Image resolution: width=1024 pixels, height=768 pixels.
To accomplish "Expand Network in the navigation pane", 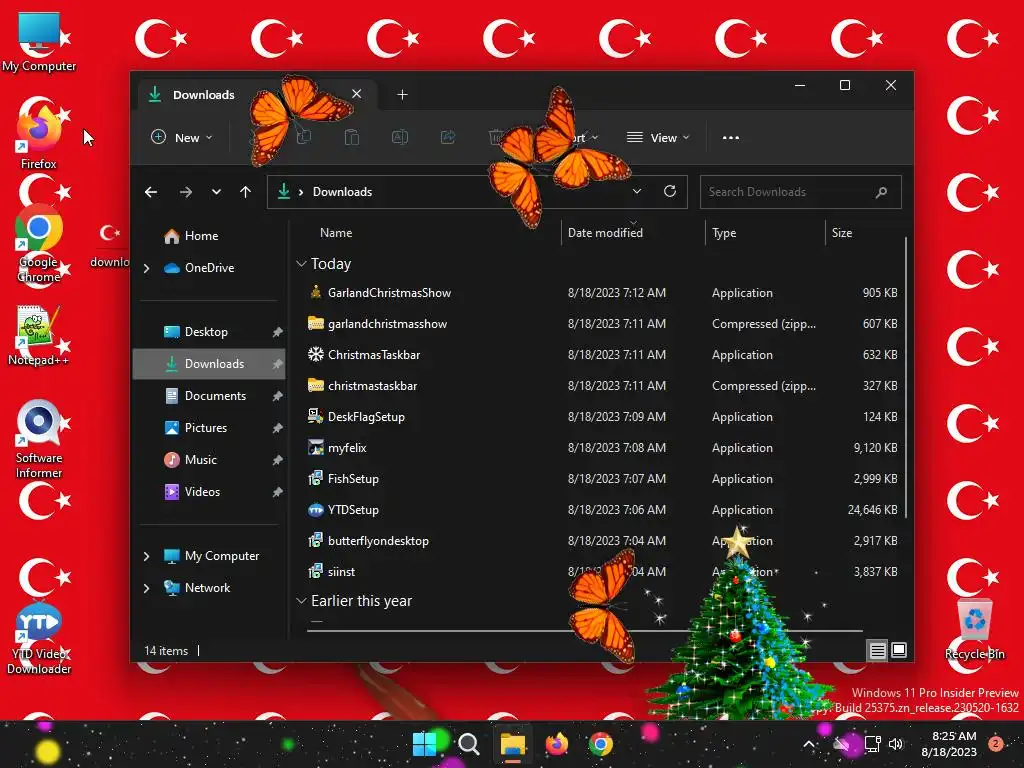I will [146, 588].
